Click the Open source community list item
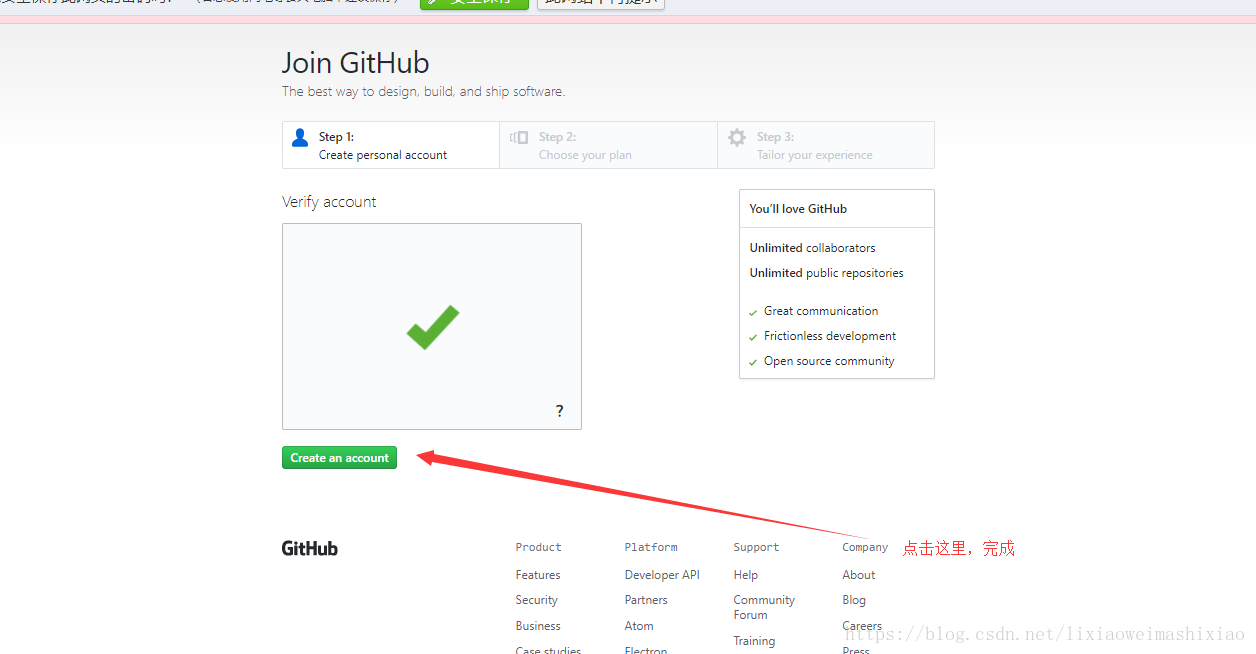1256x654 pixels. coord(829,361)
